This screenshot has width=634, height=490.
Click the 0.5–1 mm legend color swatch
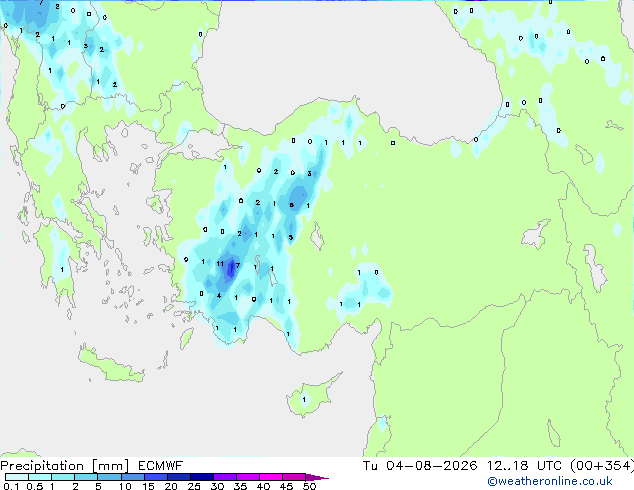[40, 477]
